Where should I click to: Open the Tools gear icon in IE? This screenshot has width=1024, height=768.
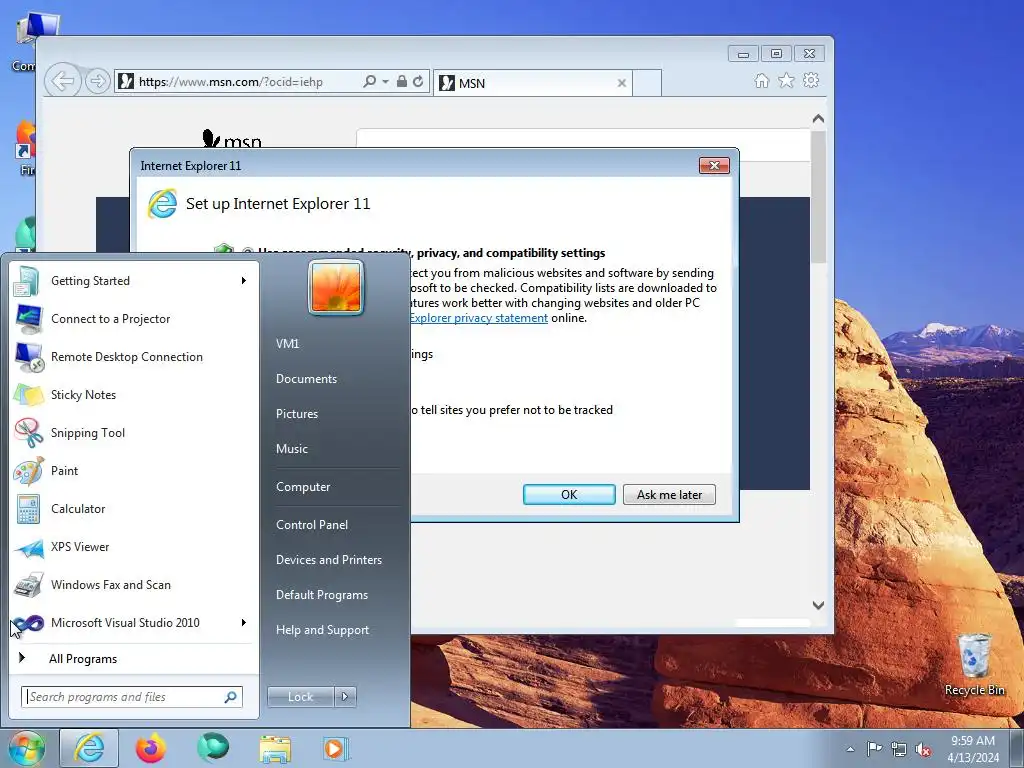[x=811, y=81]
